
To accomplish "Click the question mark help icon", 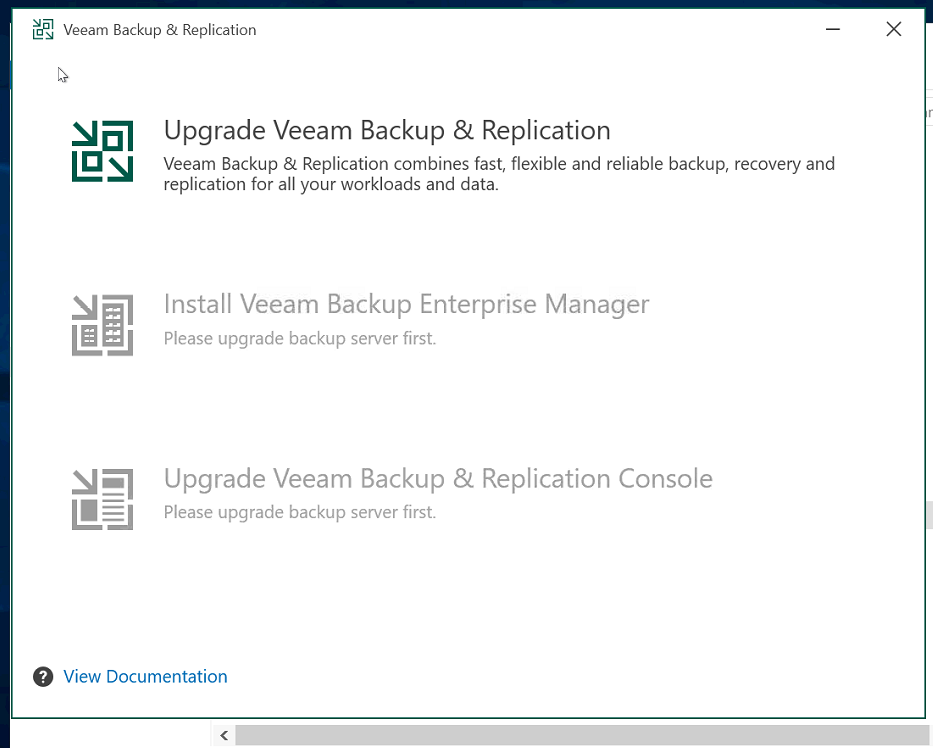I will pyautogui.click(x=43, y=677).
